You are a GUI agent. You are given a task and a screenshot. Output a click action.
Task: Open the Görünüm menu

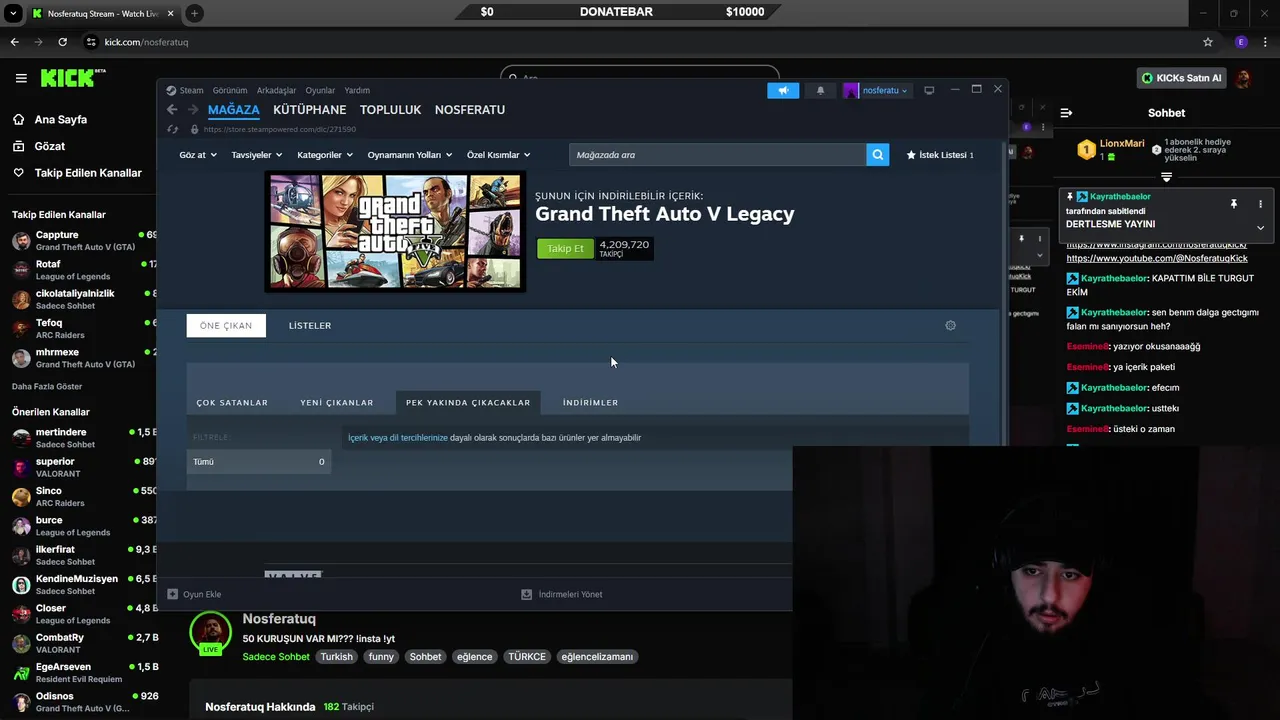pos(230,90)
